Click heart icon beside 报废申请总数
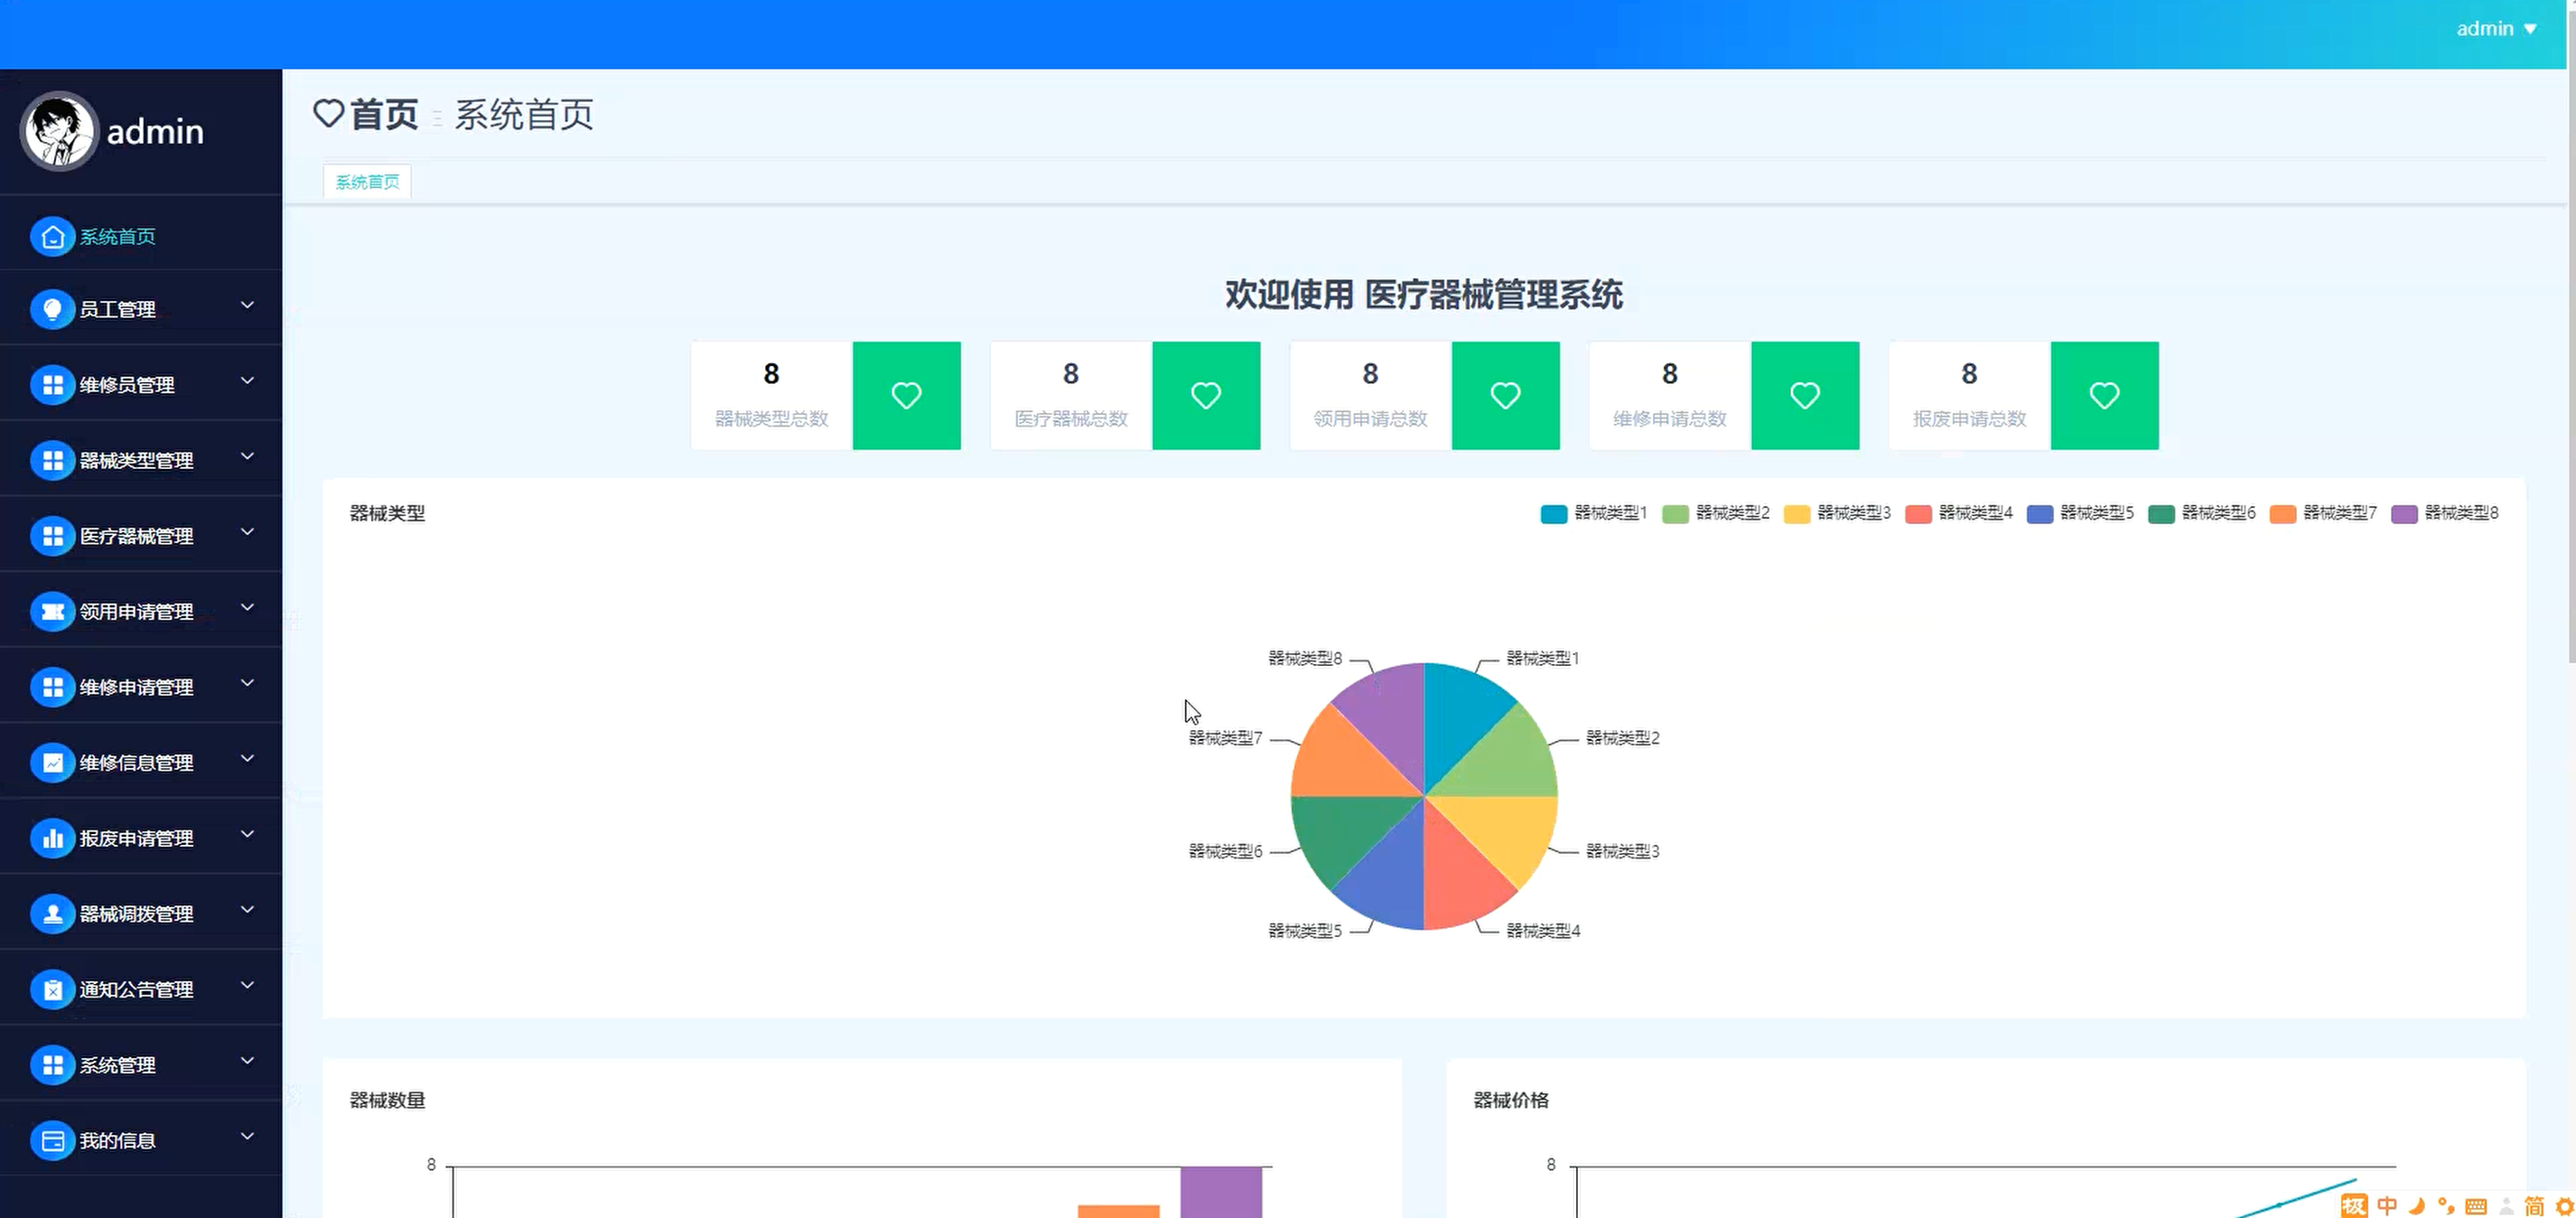2576x1218 pixels. point(2104,396)
